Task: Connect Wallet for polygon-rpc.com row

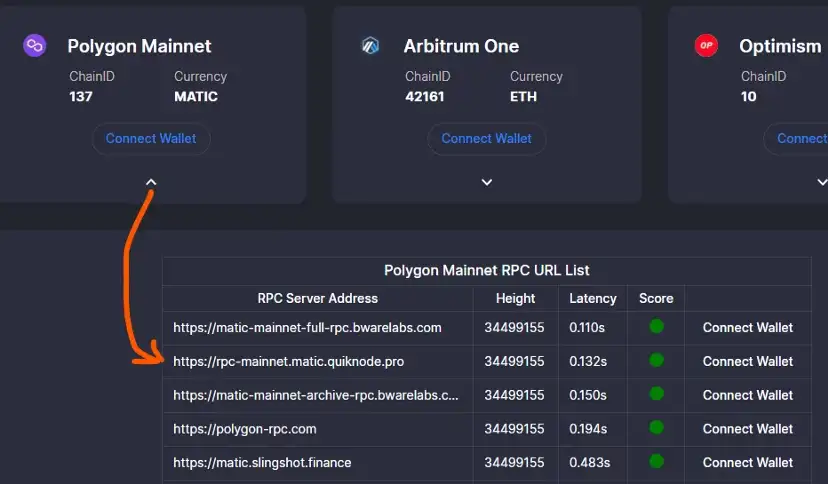Action: [x=747, y=429]
